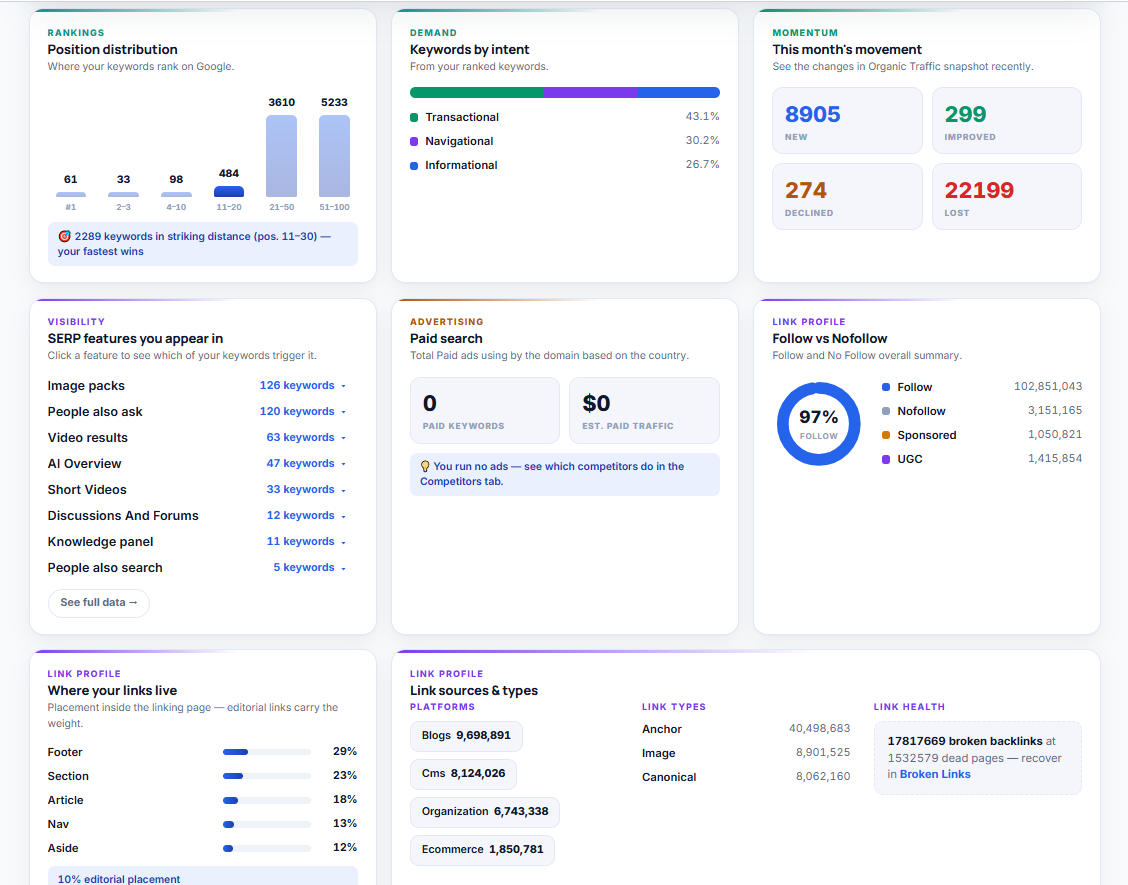The width and height of the screenshot is (1128, 885).
Task: Click the Organization 6,743,338 platform chip
Action: click(x=485, y=812)
